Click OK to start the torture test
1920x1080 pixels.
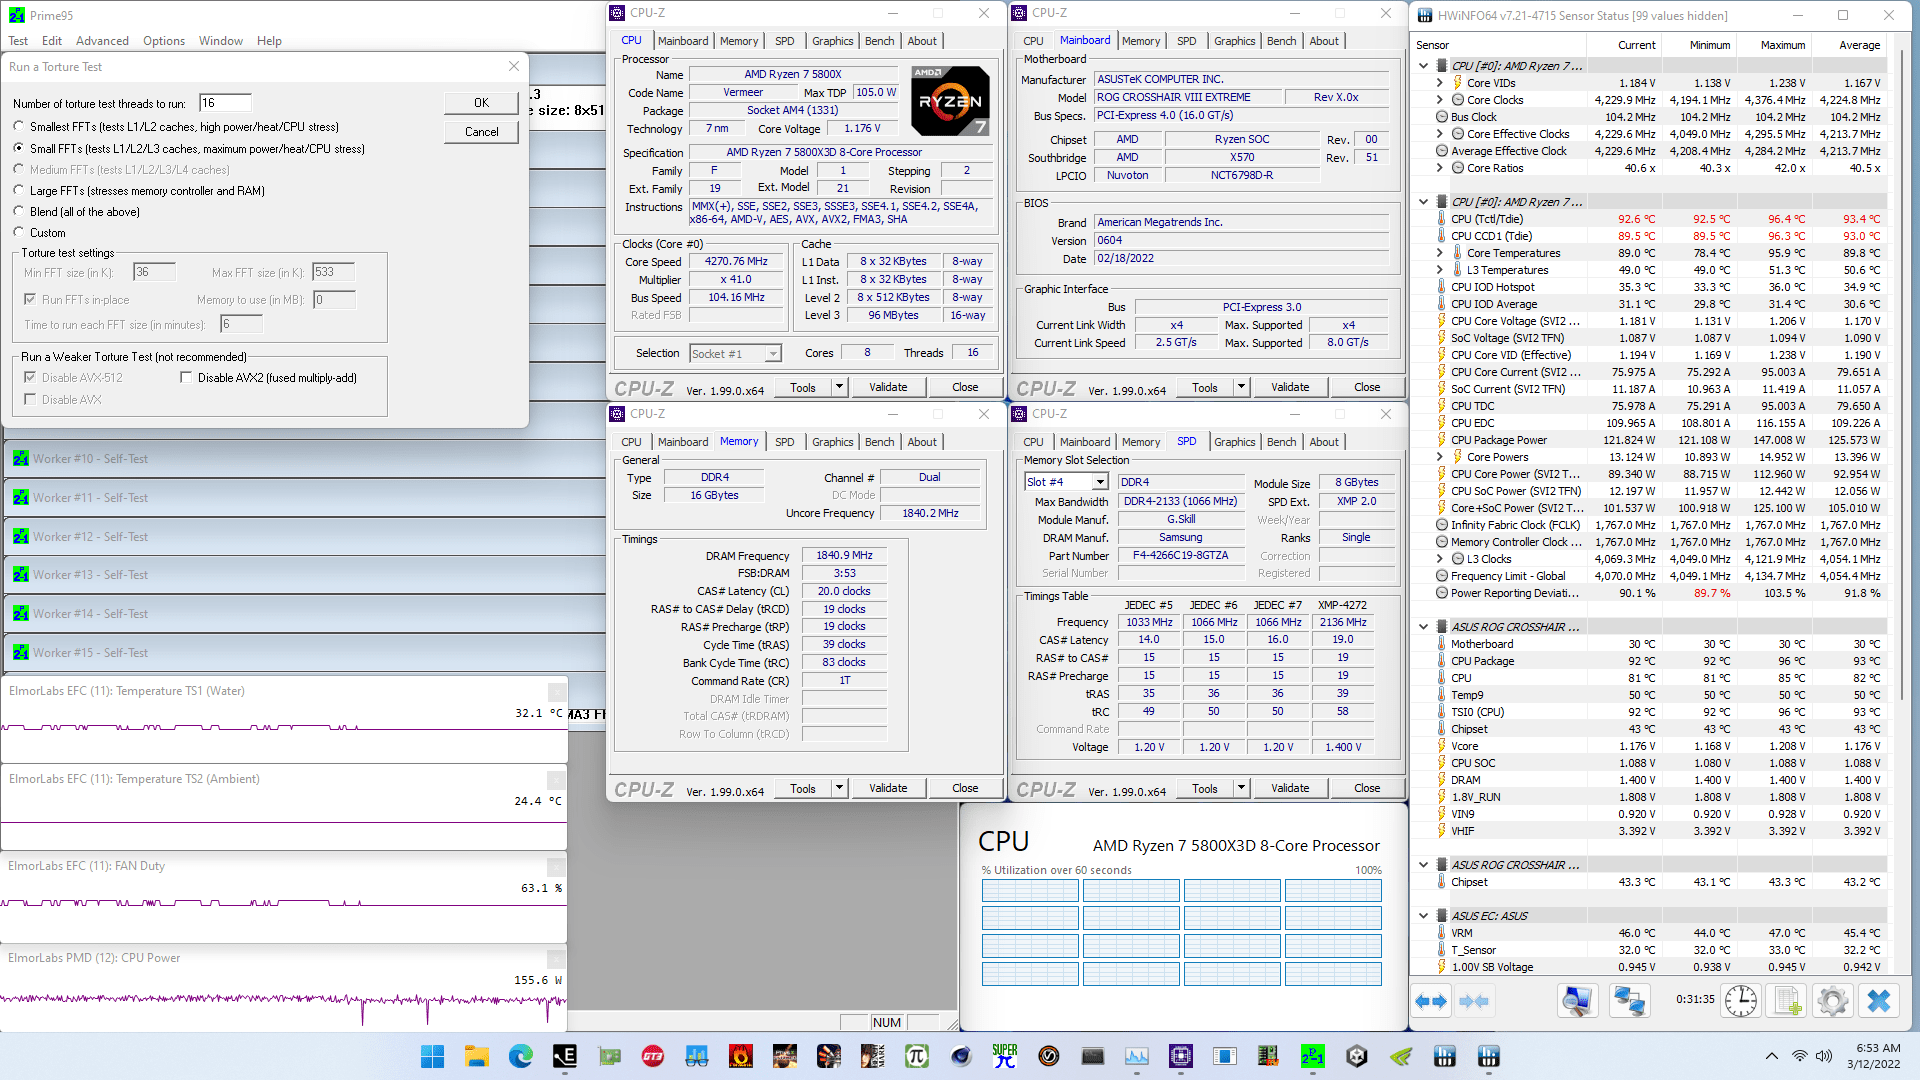[480, 102]
